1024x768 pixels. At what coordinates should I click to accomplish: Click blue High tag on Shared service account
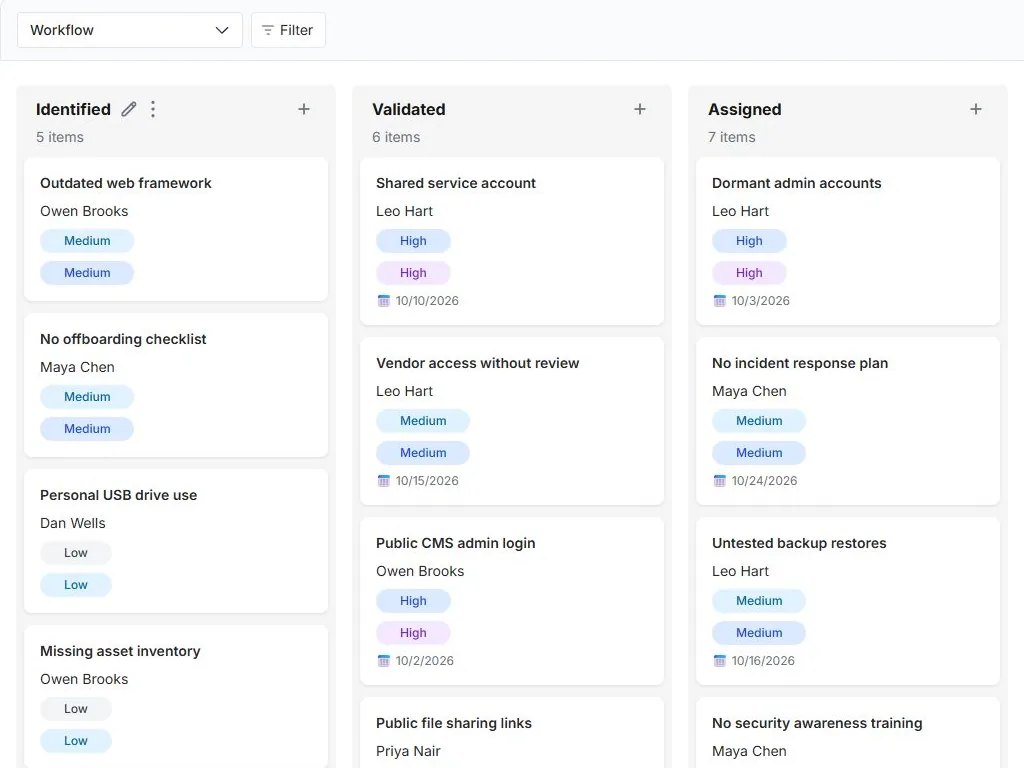413,241
